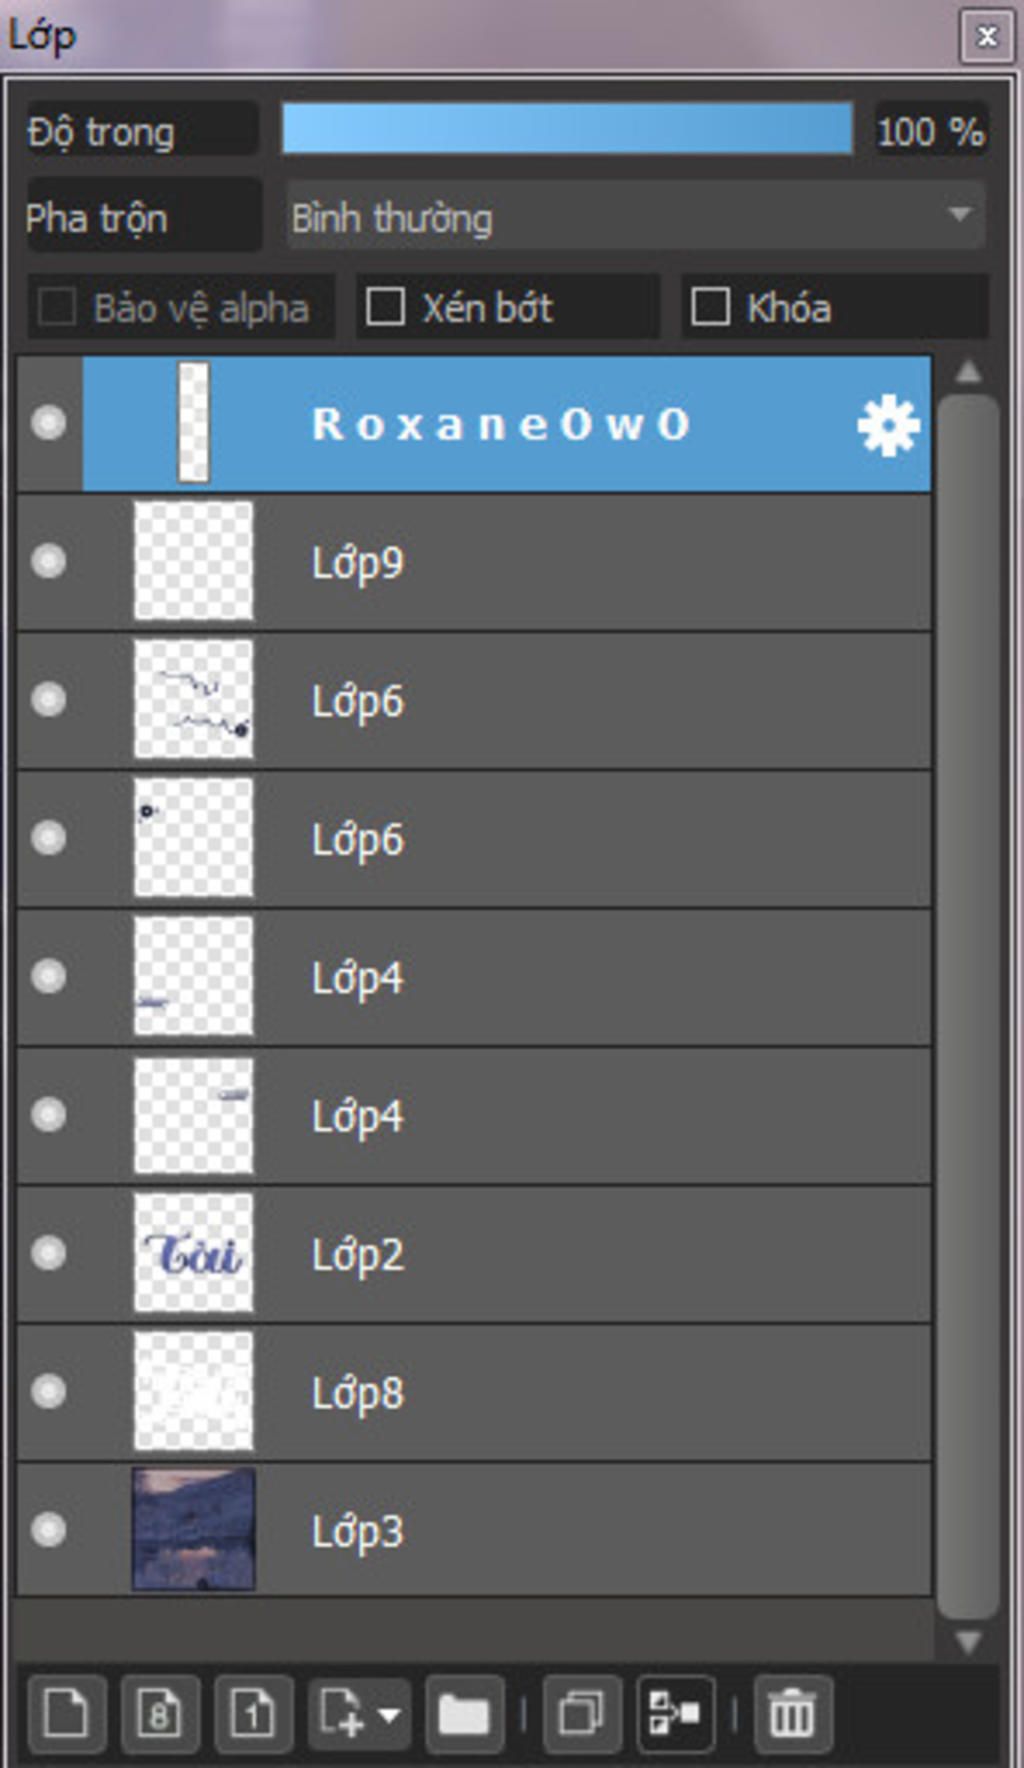This screenshot has height=1768, width=1024.
Task: Open the Pha trộn blend mode dropdown
Action: coord(635,216)
